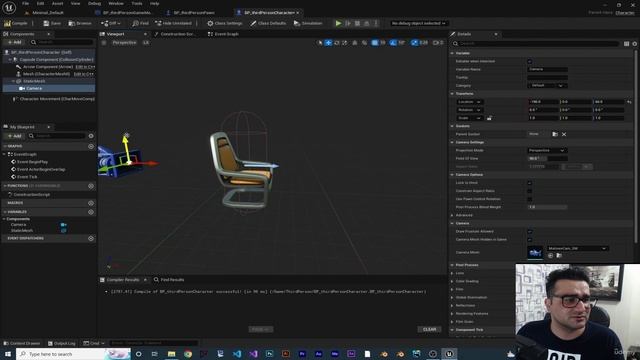640x360 pixels.
Task: Open the File menu
Action: point(26,3)
